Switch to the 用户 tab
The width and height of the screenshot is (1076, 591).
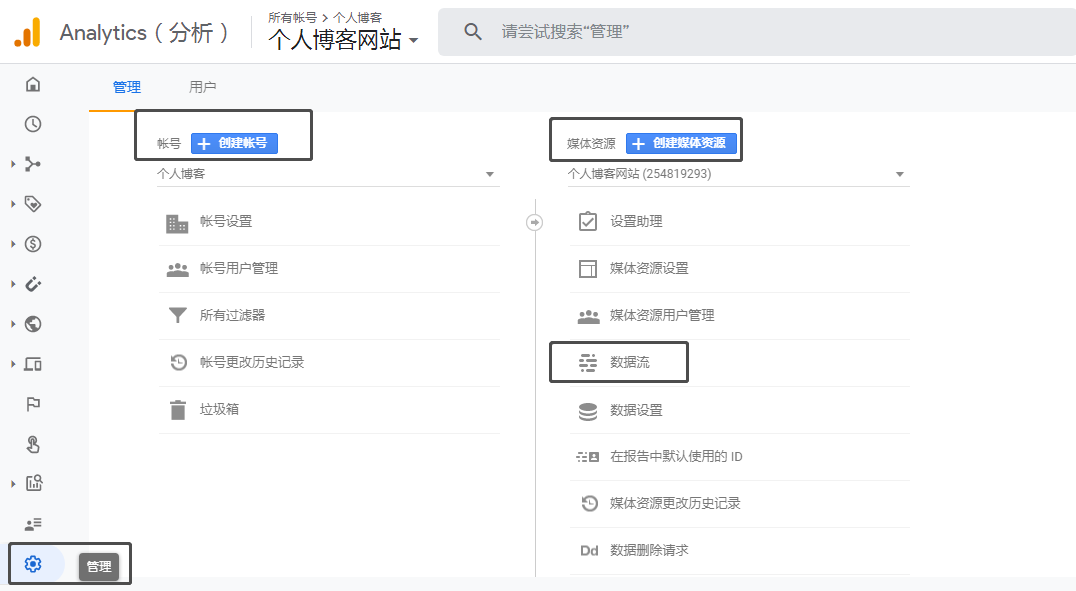click(202, 87)
